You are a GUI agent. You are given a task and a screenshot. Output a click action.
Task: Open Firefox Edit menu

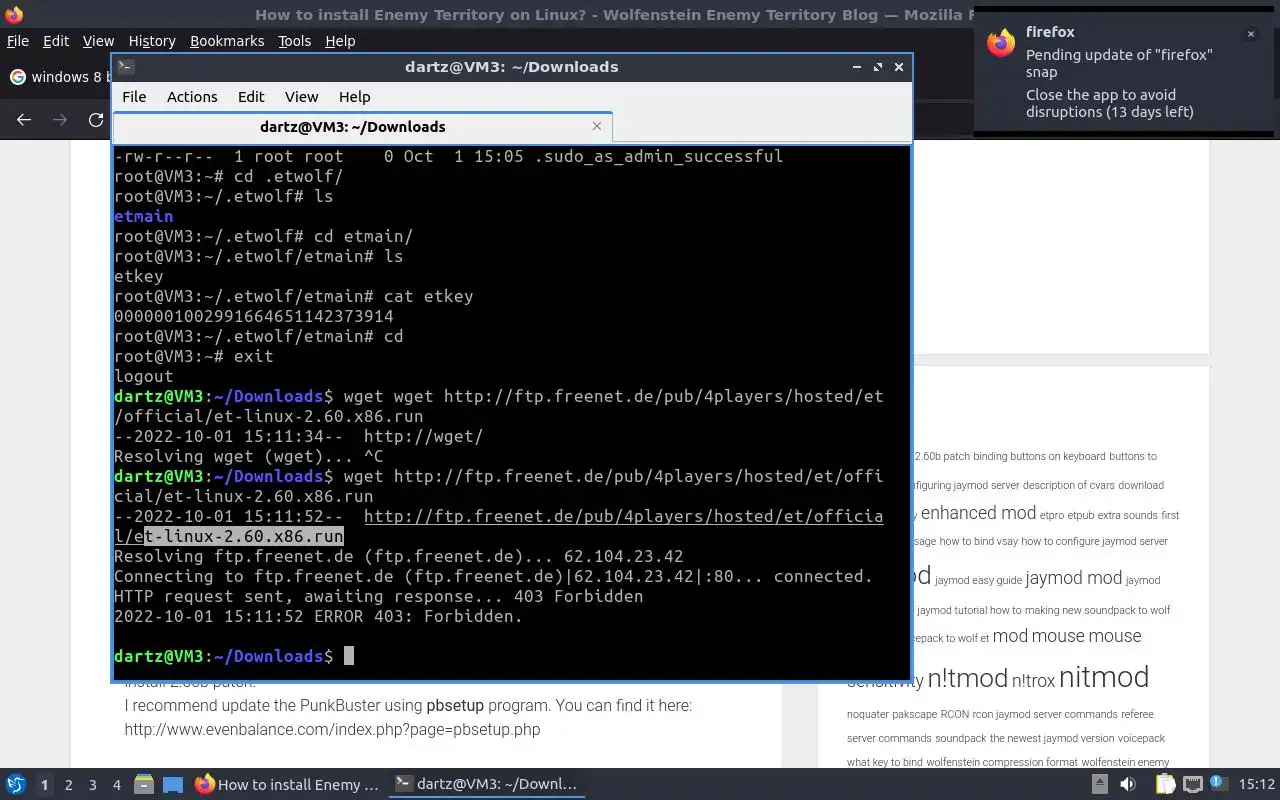56,41
